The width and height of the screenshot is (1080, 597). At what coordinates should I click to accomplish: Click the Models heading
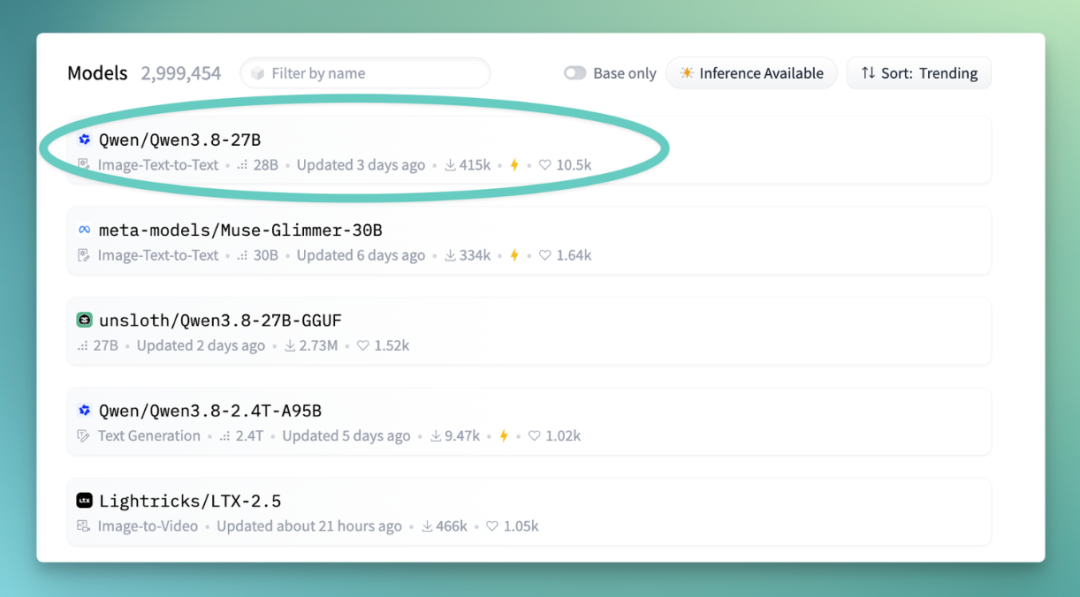[97, 73]
